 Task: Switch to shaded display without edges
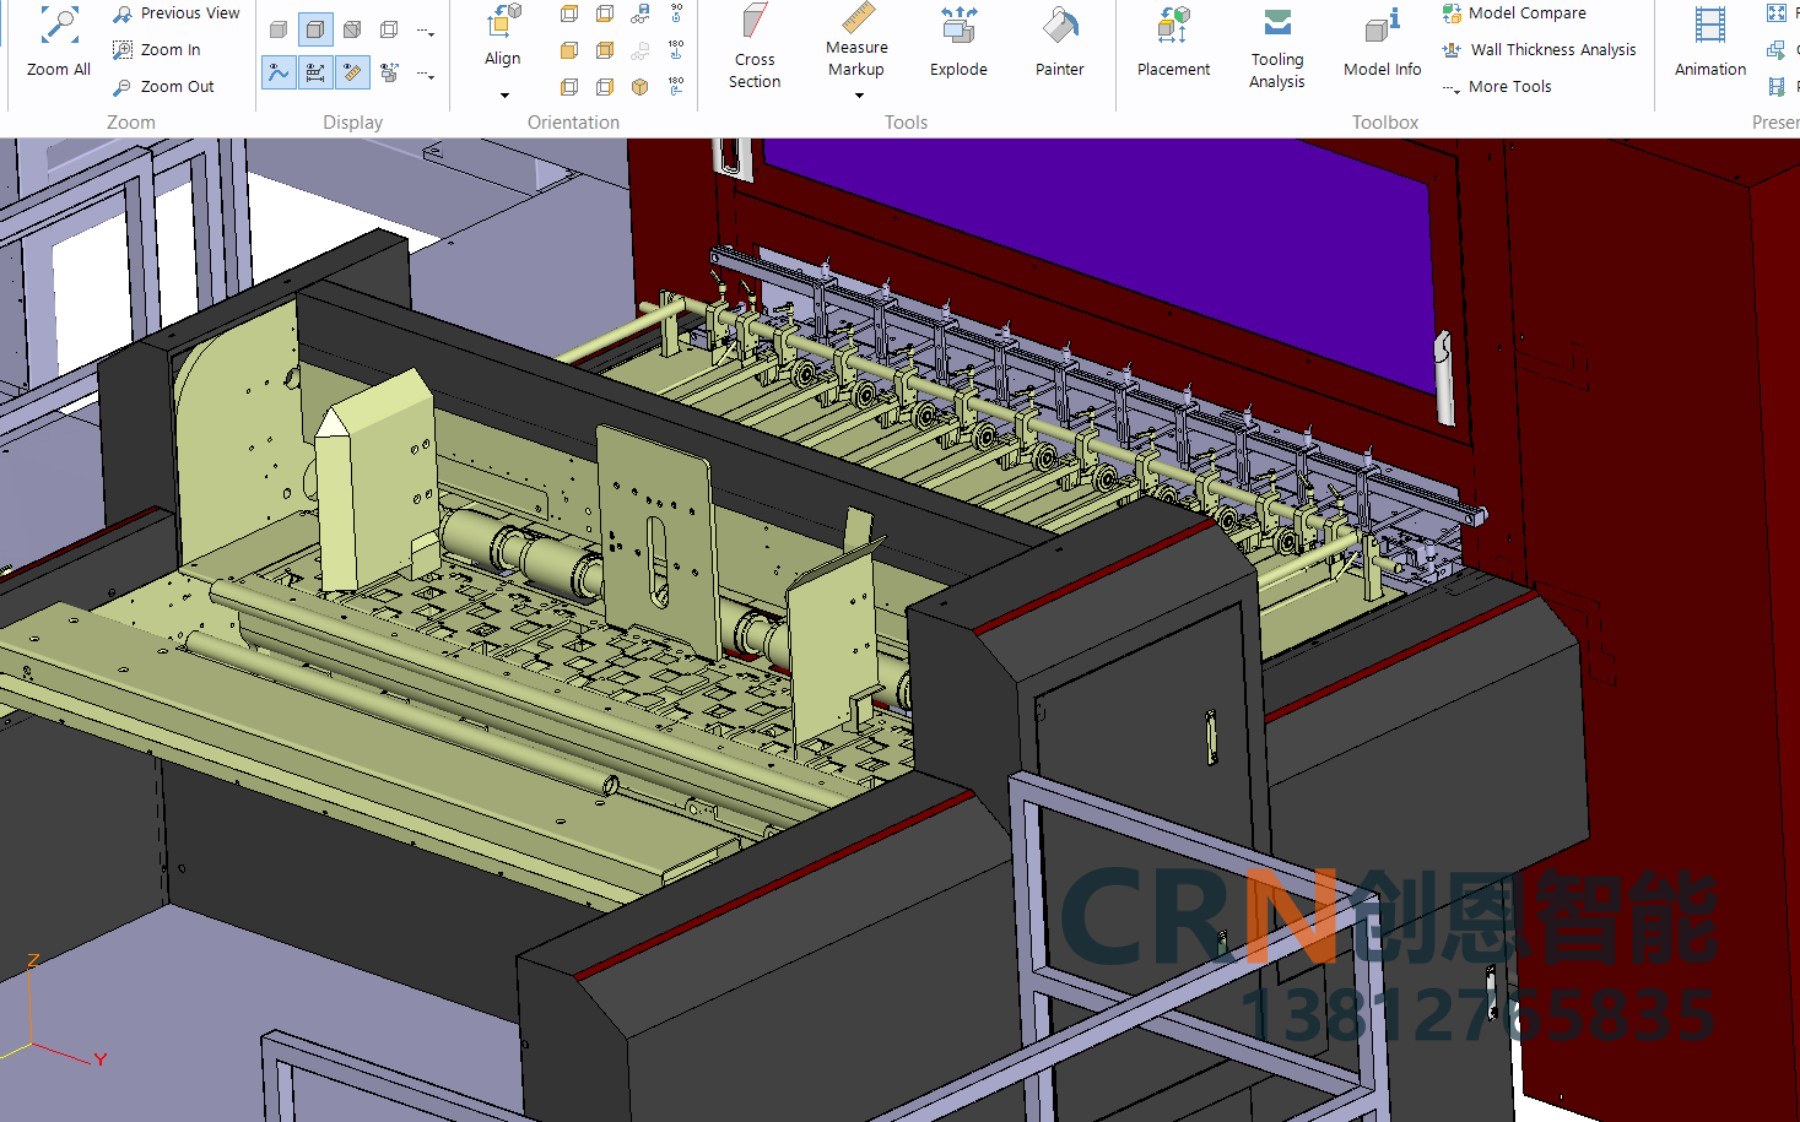tap(279, 30)
